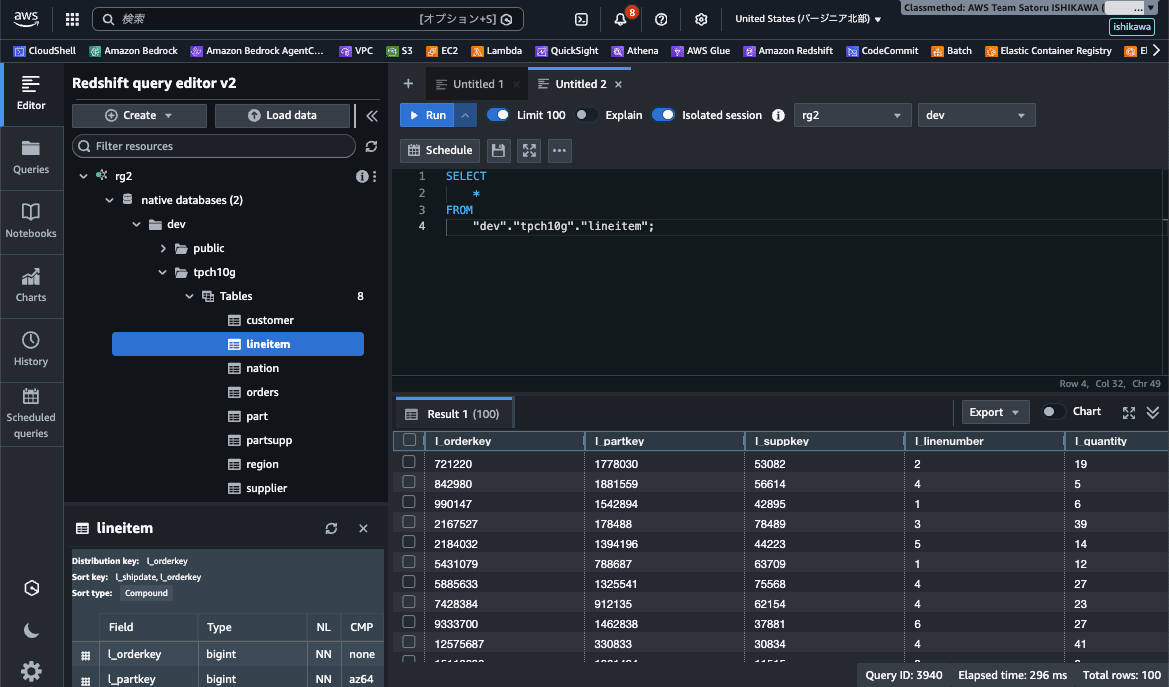1169x687 pixels.
Task: Open AWS console settings gear
Action: (x=701, y=19)
